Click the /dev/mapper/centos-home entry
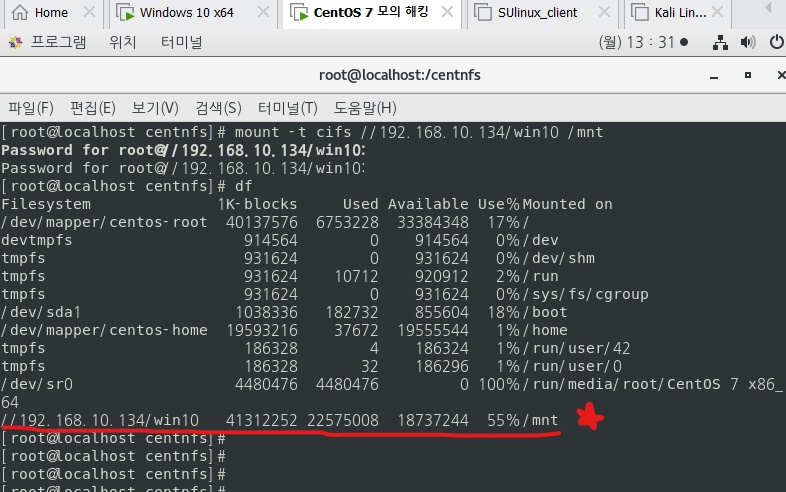 [104, 331]
